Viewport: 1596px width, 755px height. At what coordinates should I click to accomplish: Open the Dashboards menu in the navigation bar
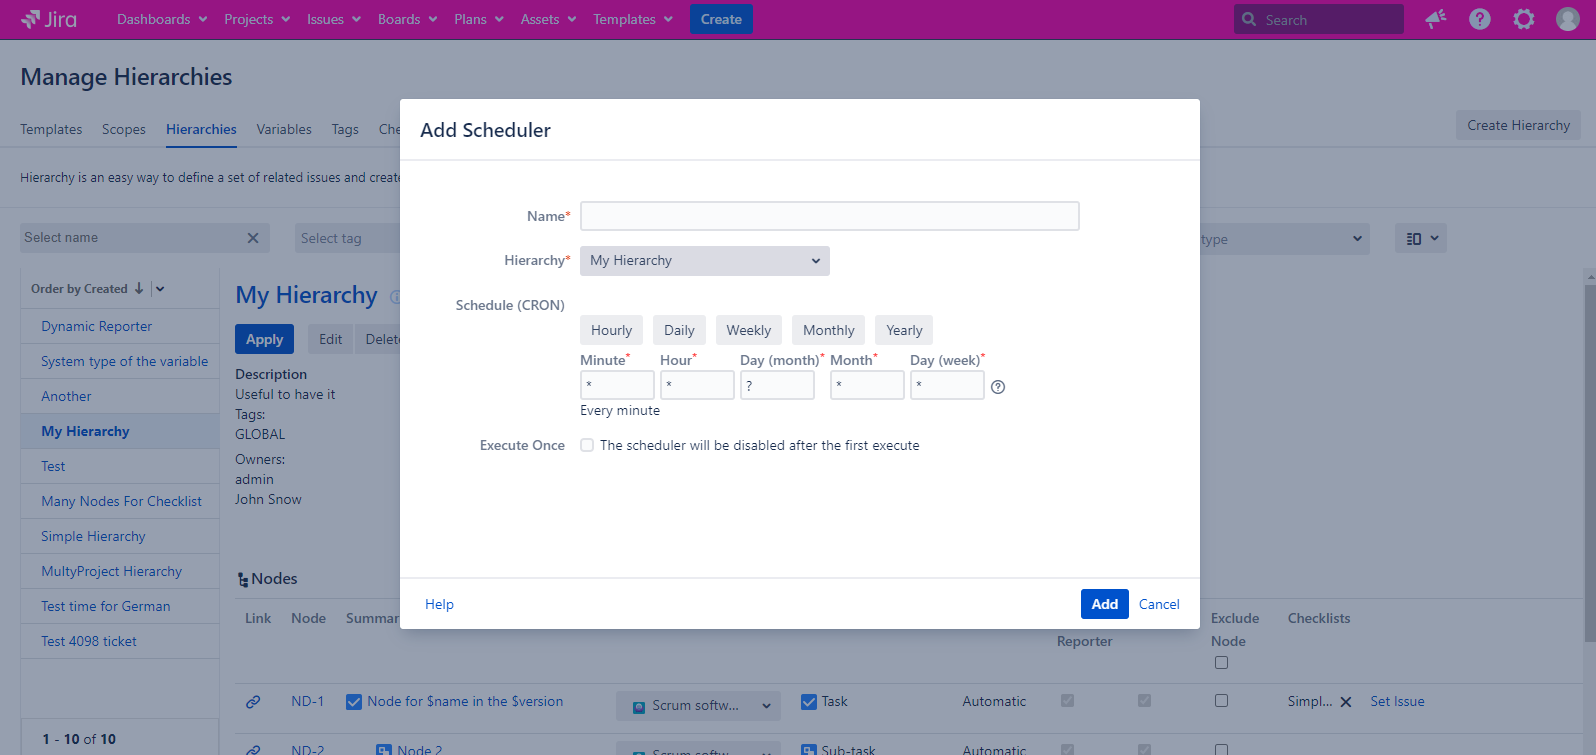(x=162, y=19)
